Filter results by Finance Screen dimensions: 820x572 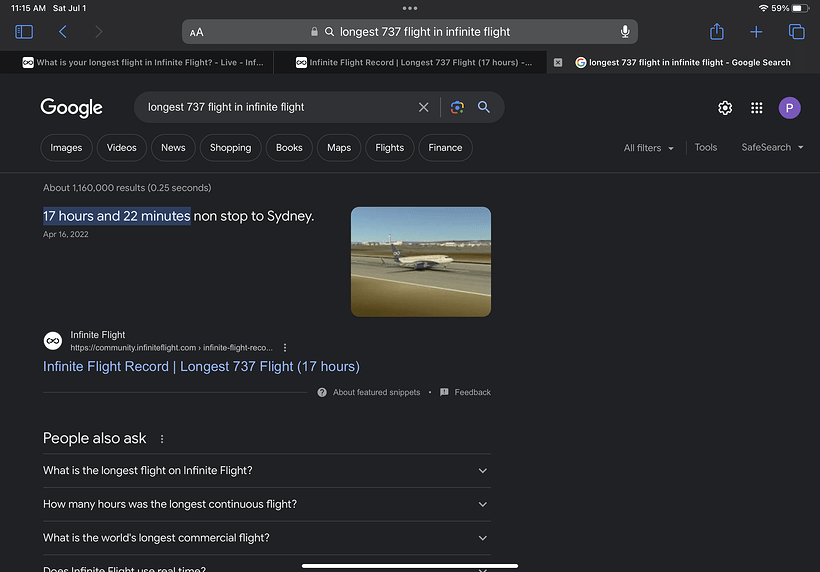(446, 148)
